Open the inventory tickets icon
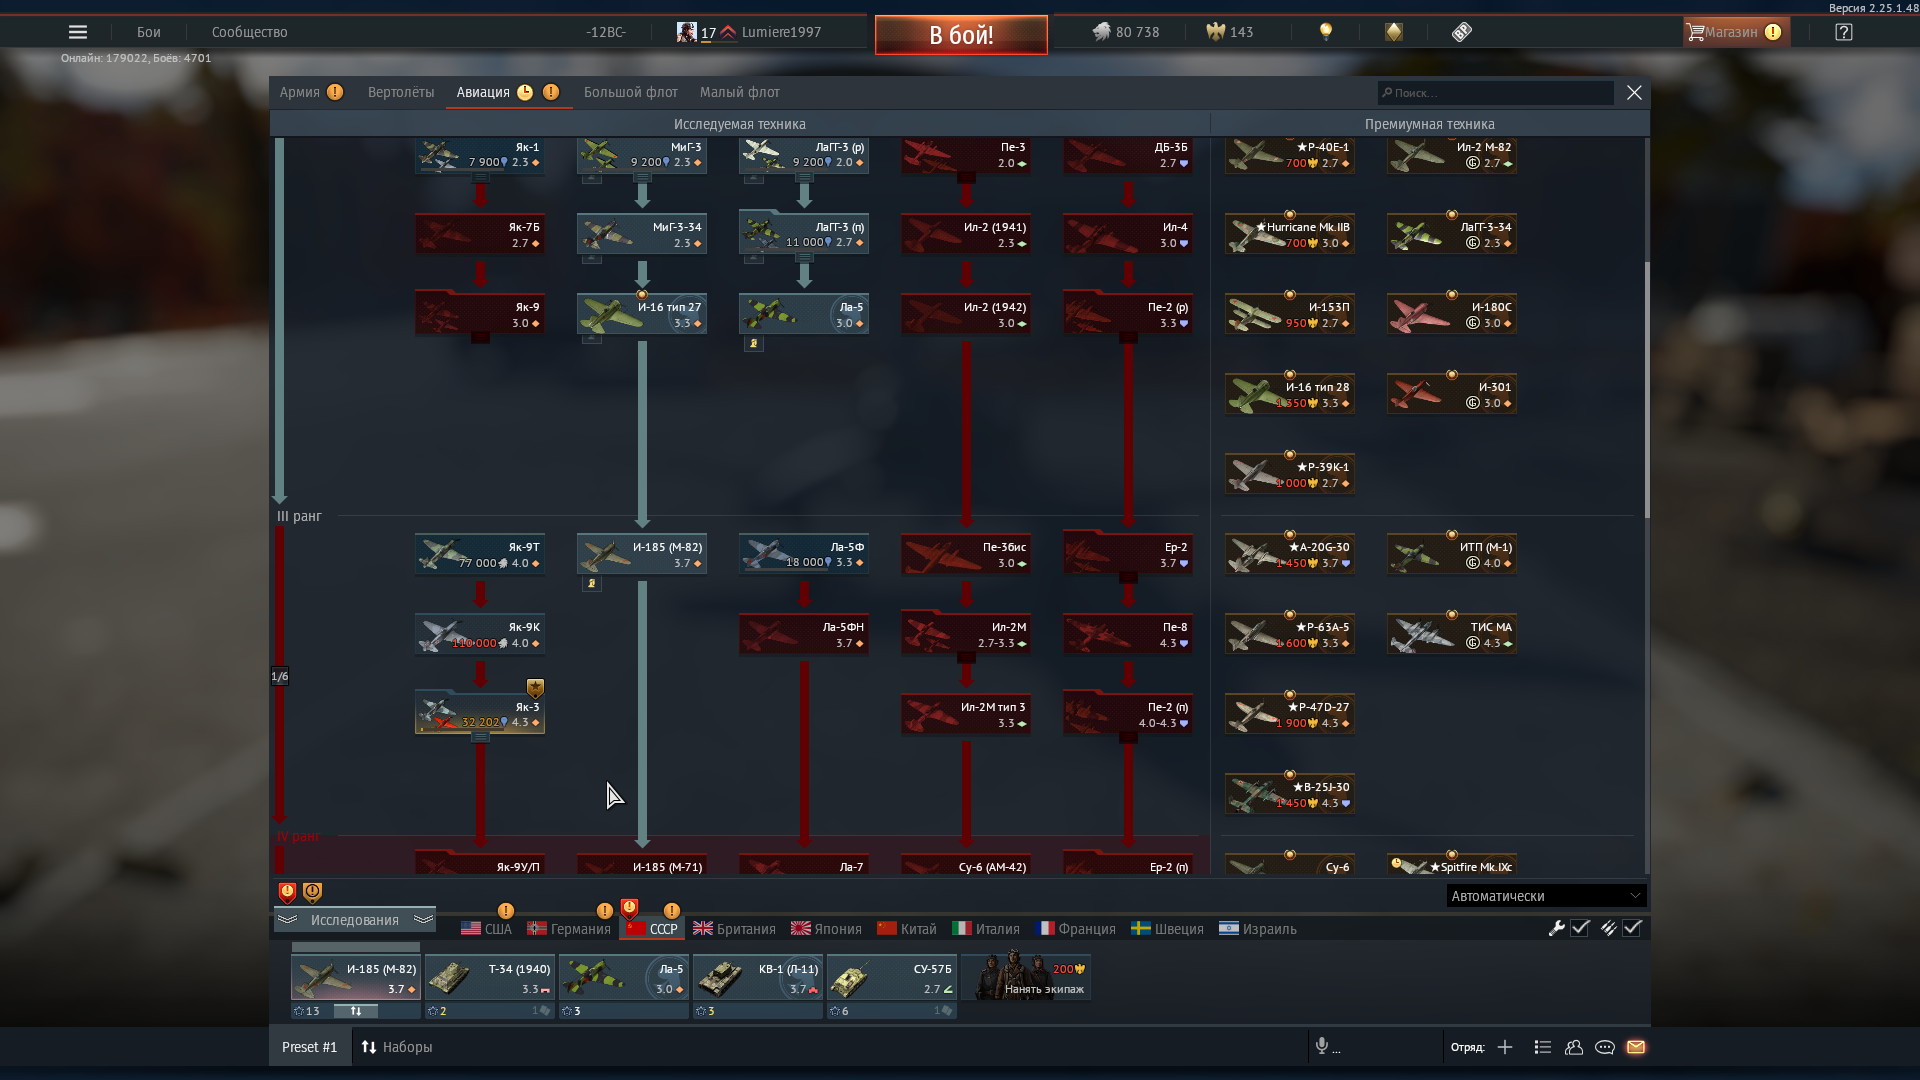 pos(1462,32)
